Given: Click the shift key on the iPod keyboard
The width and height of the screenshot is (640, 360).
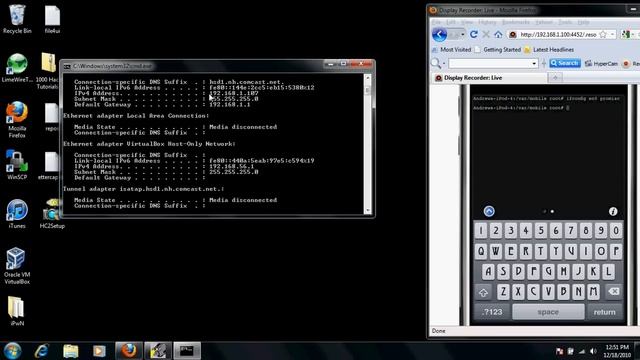Looking at the screenshot, I should (483, 292).
